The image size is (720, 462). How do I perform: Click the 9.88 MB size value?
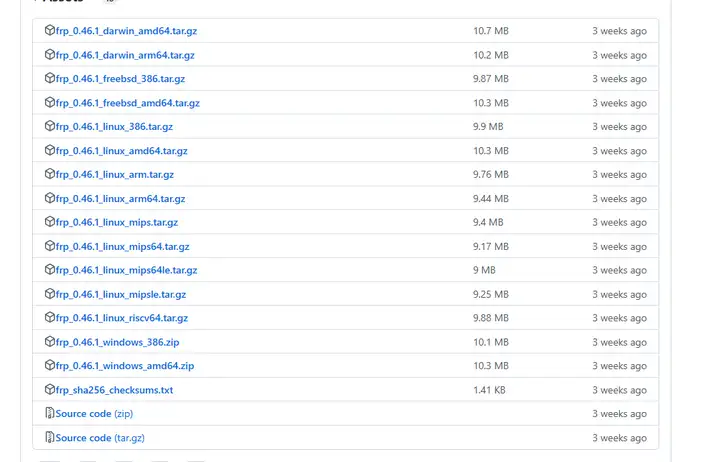tap(491, 318)
